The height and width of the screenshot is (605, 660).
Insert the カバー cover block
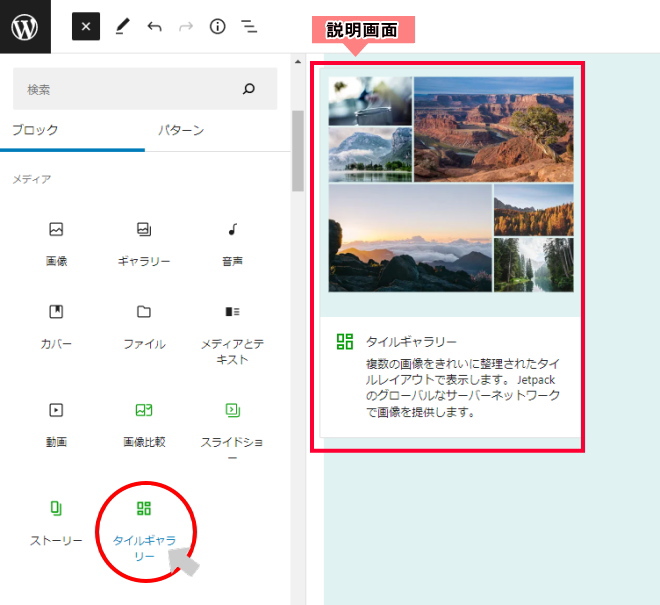[x=56, y=327]
